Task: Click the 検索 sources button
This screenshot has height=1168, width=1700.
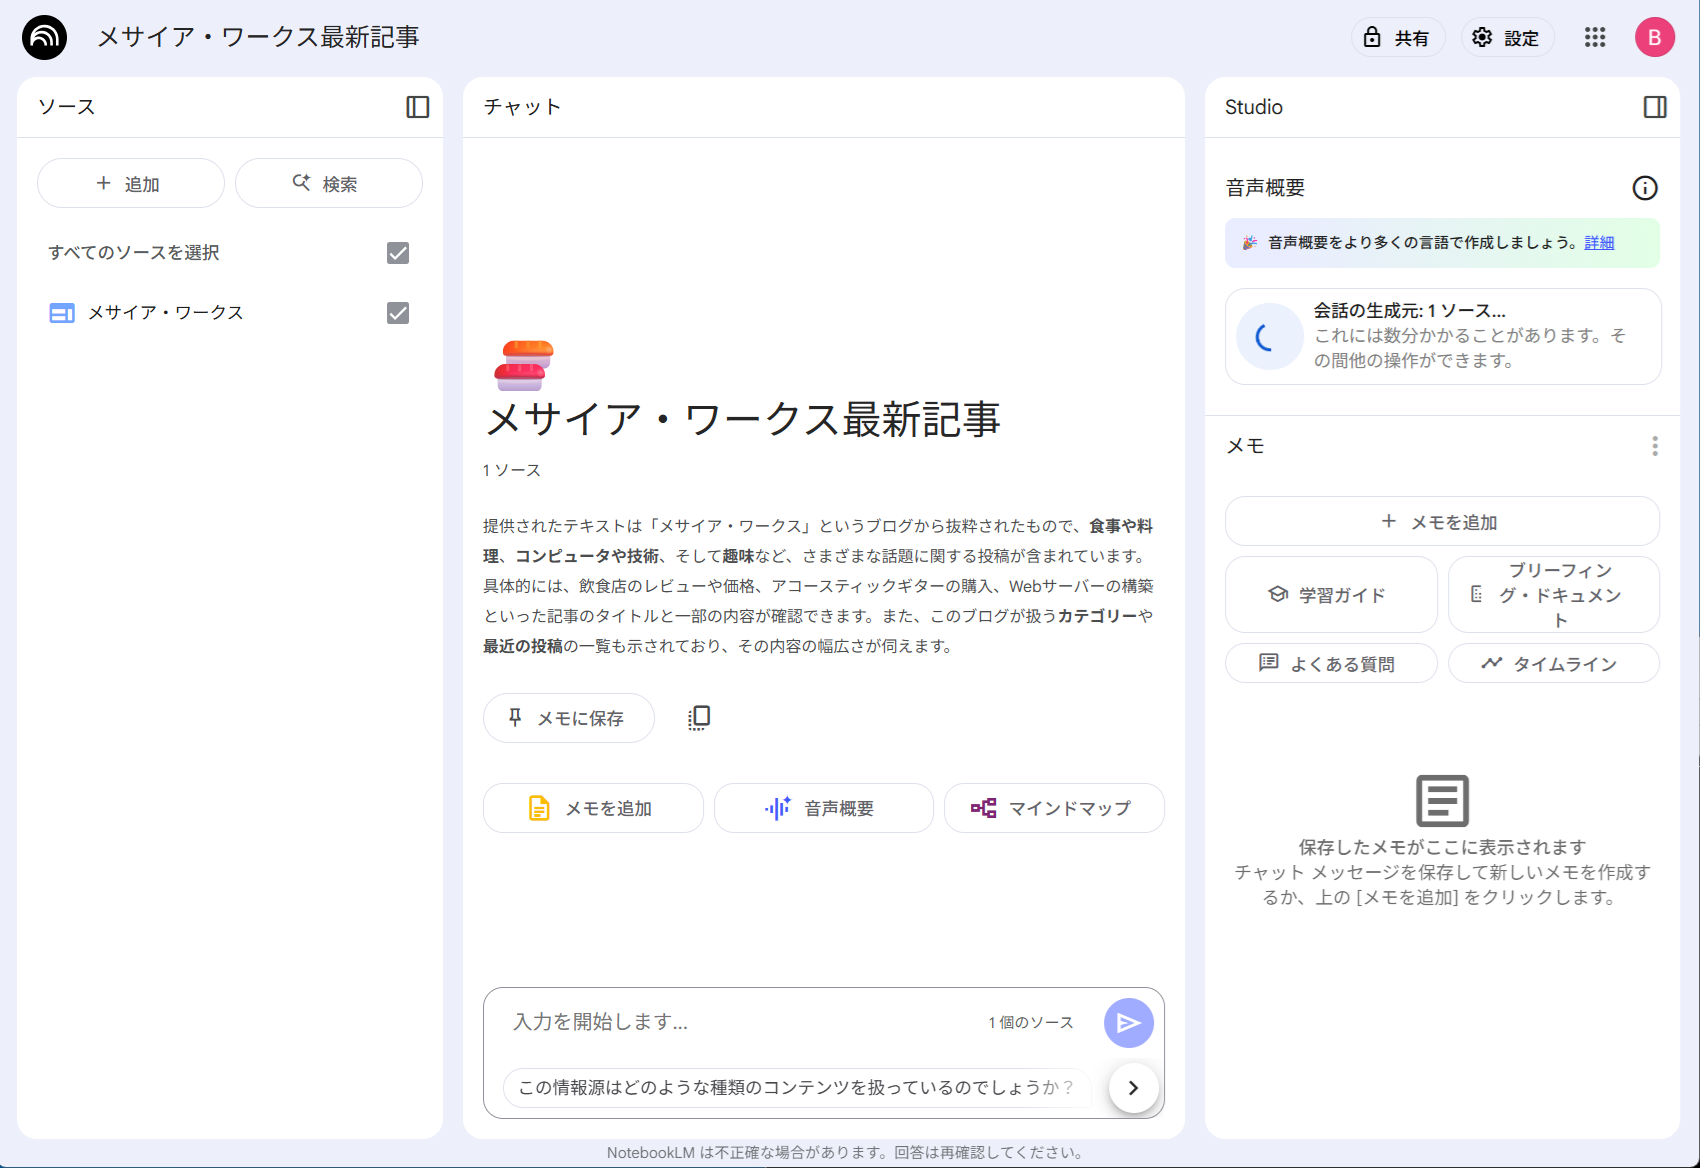Action: tap(329, 184)
